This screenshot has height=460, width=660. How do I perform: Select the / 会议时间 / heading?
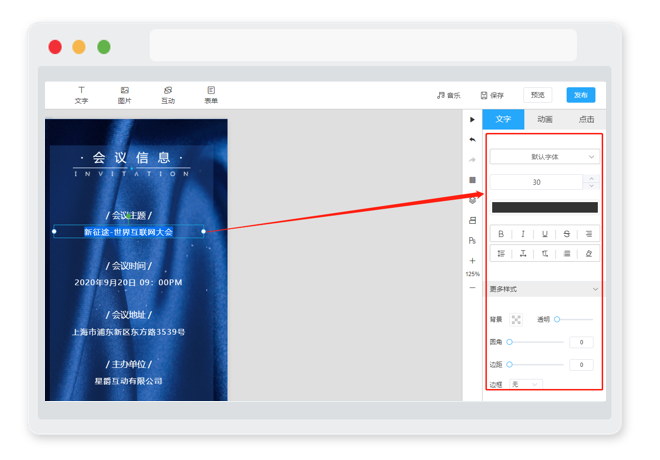[x=128, y=266]
